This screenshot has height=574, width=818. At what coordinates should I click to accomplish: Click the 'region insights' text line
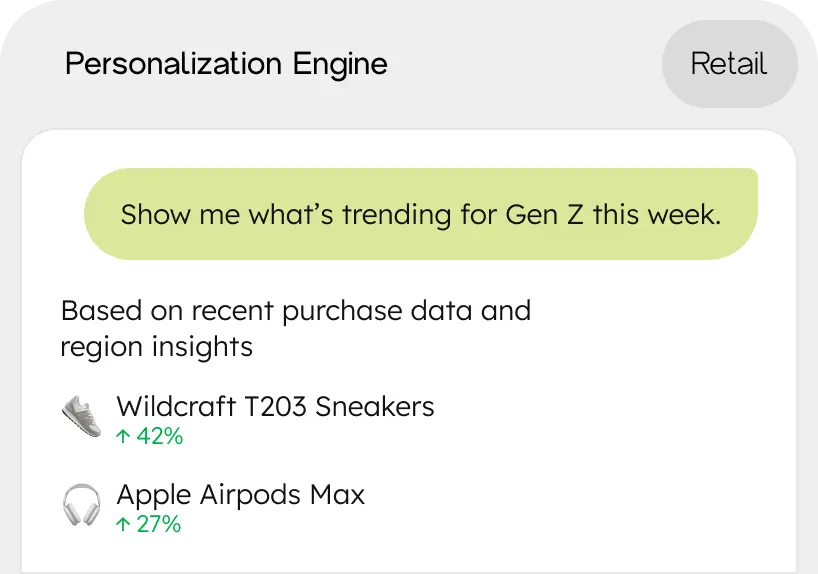tap(156, 347)
